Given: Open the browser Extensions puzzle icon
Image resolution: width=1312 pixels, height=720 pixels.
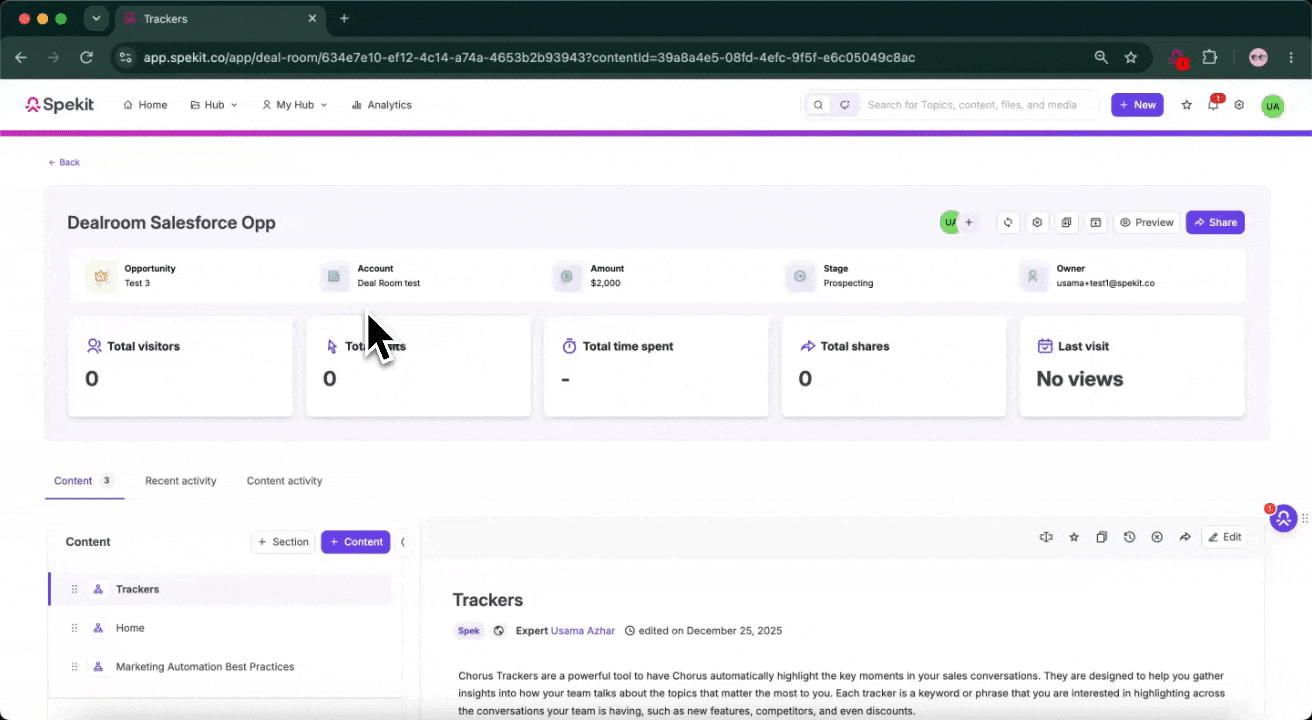Looking at the screenshot, I should 1209,58.
